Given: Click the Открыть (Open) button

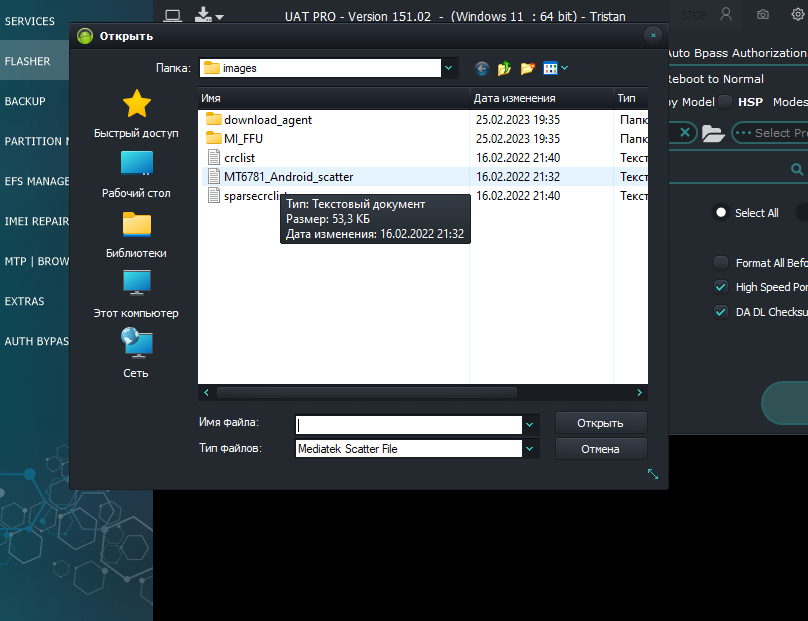Looking at the screenshot, I should pos(601,423).
